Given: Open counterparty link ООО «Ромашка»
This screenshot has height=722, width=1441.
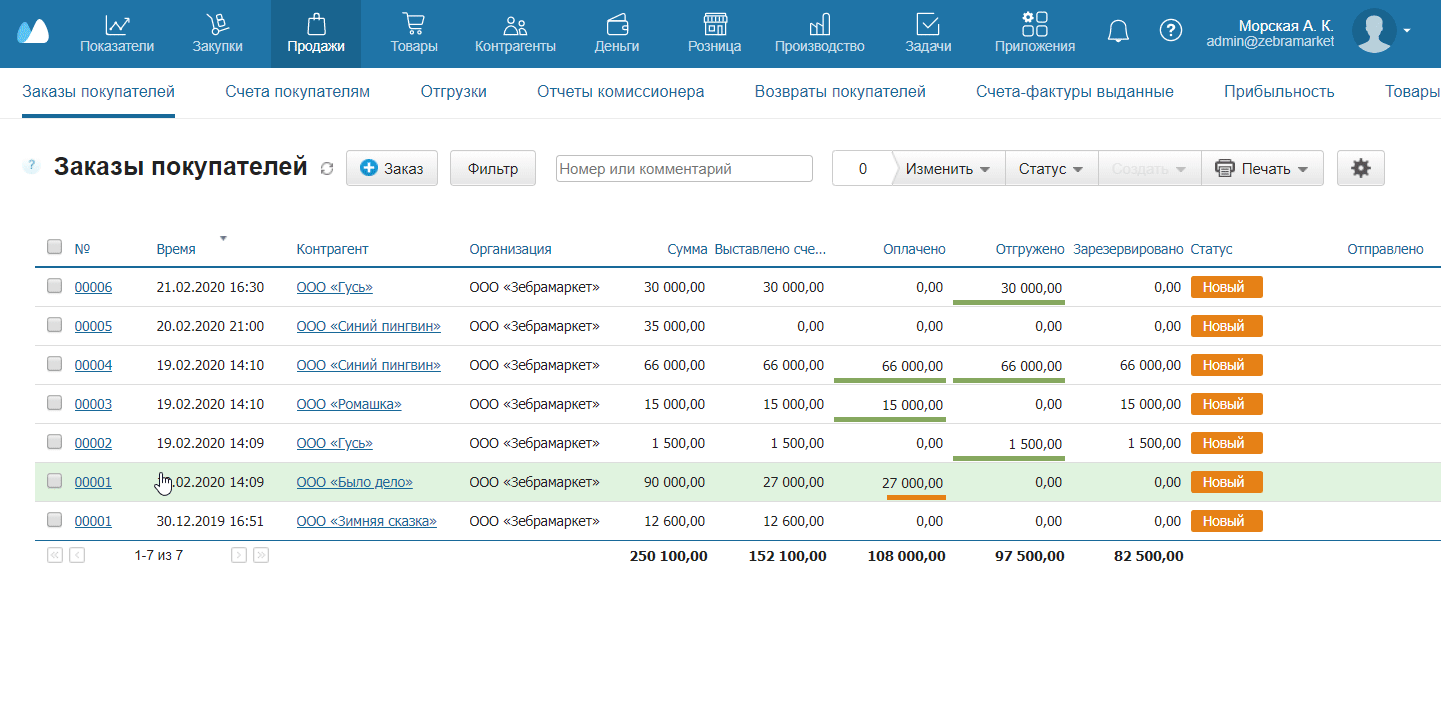Looking at the screenshot, I should (x=348, y=404).
